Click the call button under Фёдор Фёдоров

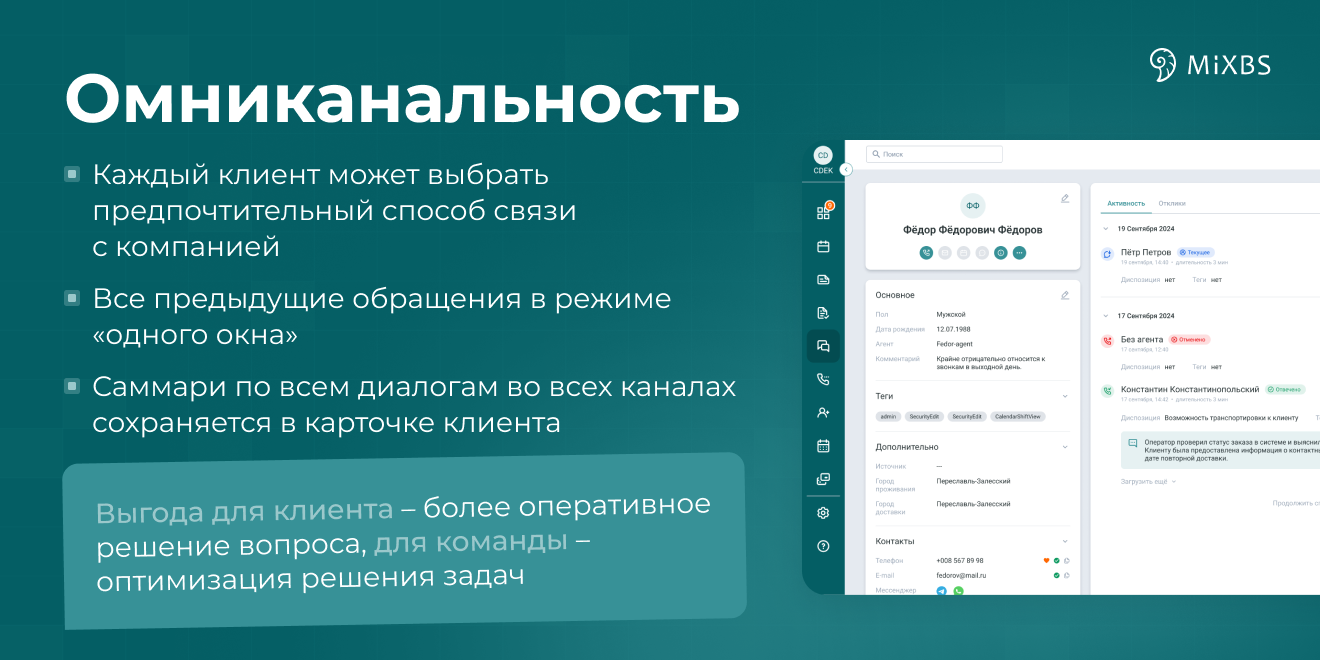pyautogui.click(x=926, y=253)
